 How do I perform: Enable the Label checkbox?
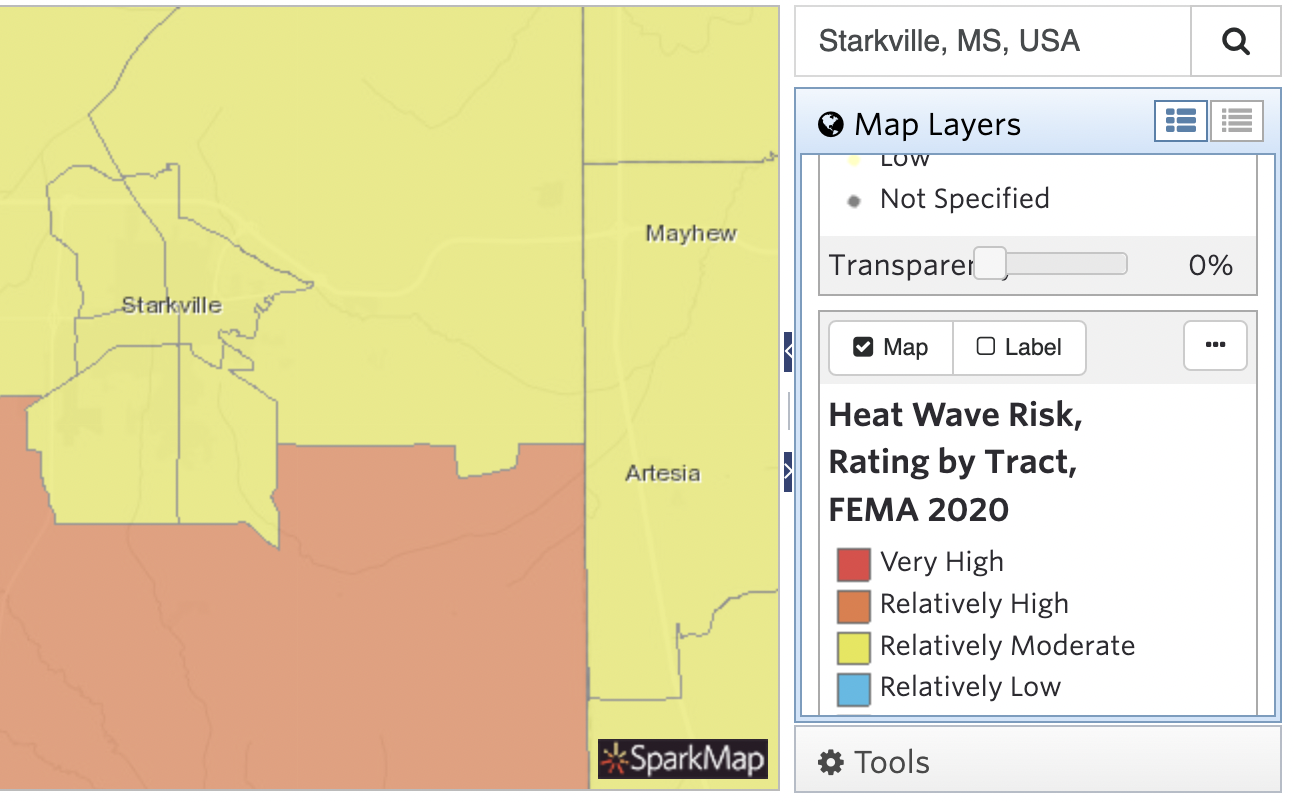[x=986, y=347]
